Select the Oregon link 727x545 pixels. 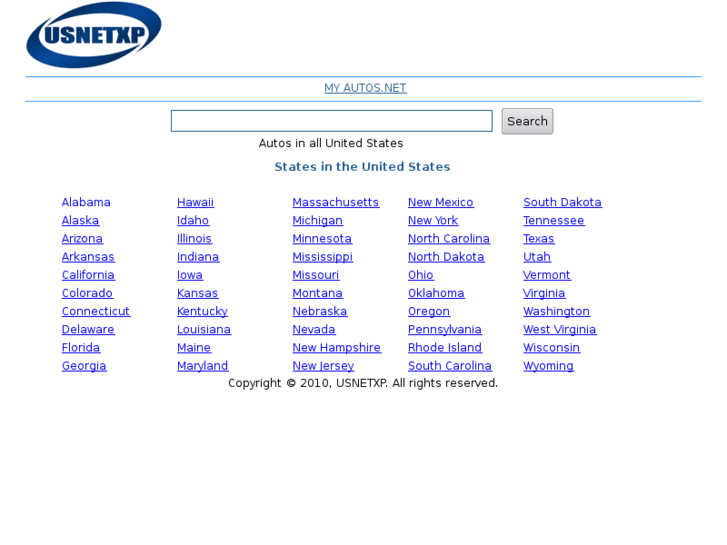(x=429, y=311)
